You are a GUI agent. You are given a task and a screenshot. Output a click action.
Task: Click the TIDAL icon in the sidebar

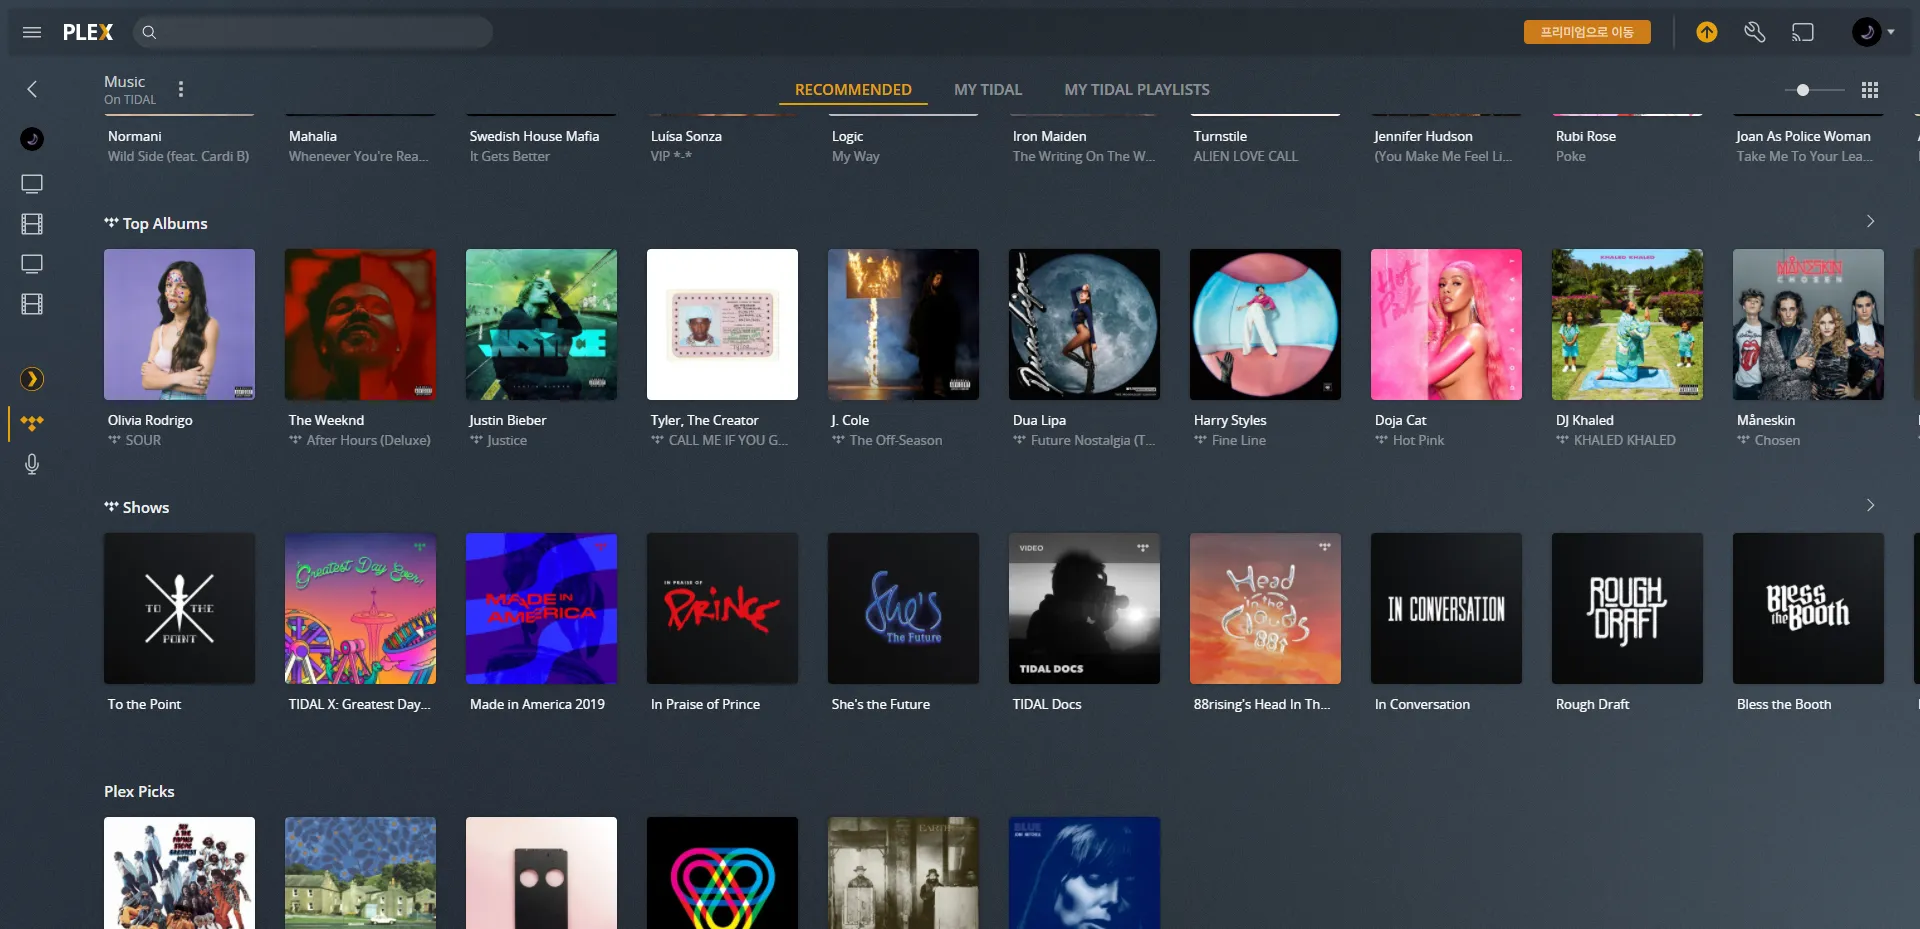(32, 423)
